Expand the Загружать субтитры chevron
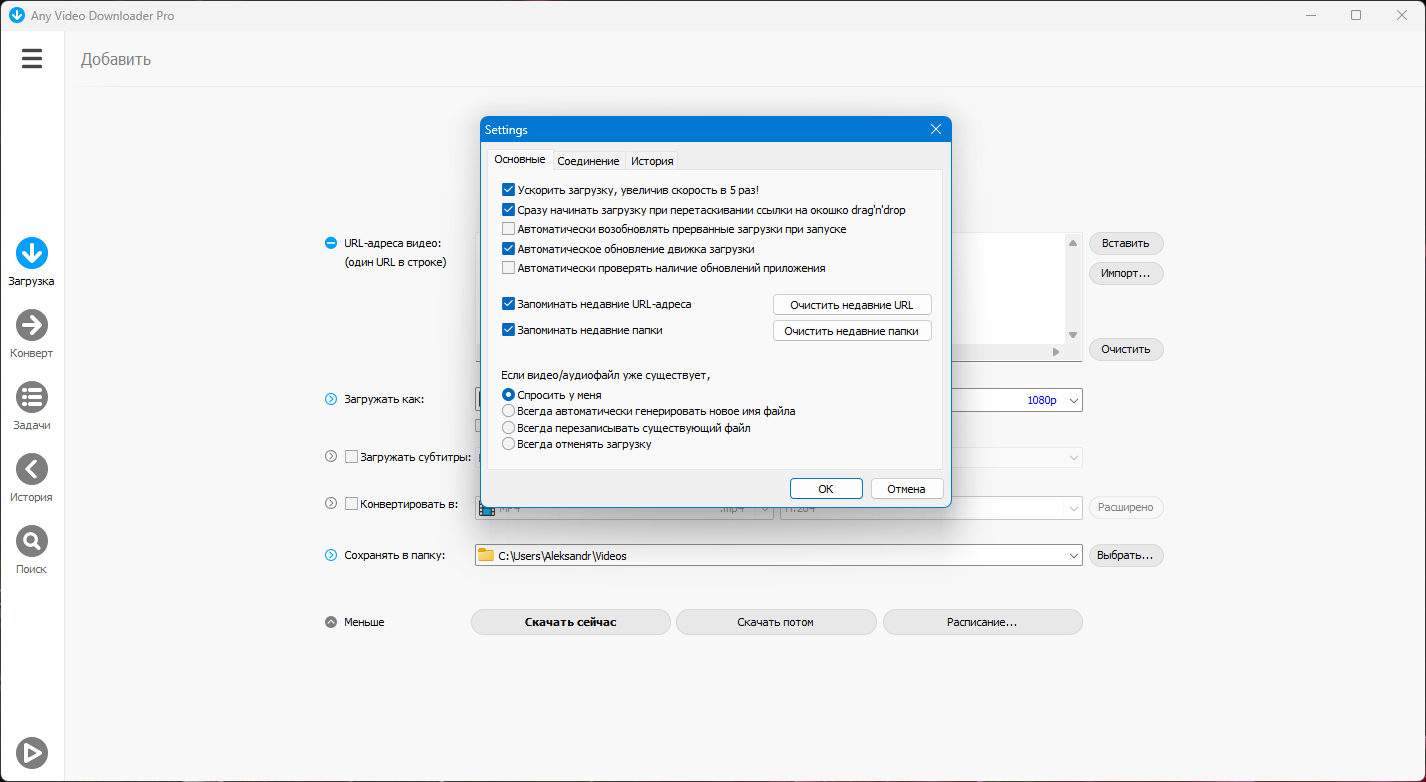This screenshot has width=1426, height=782. pos(331,456)
